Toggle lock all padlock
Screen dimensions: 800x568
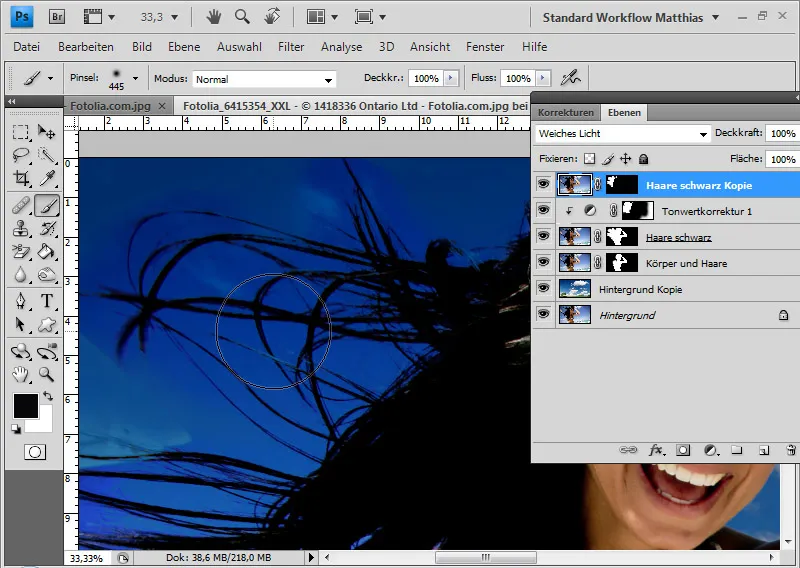643,159
